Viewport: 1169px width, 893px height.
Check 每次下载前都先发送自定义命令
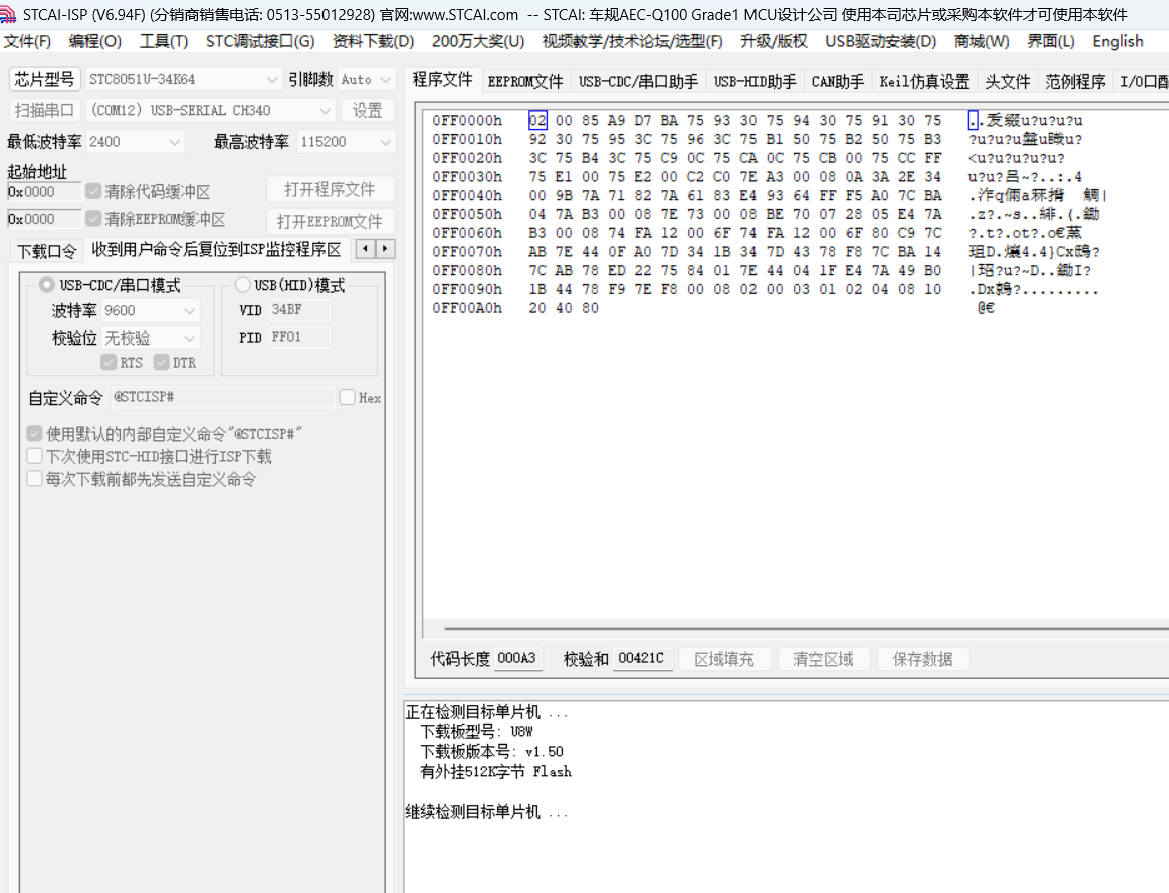click(x=34, y=479)
